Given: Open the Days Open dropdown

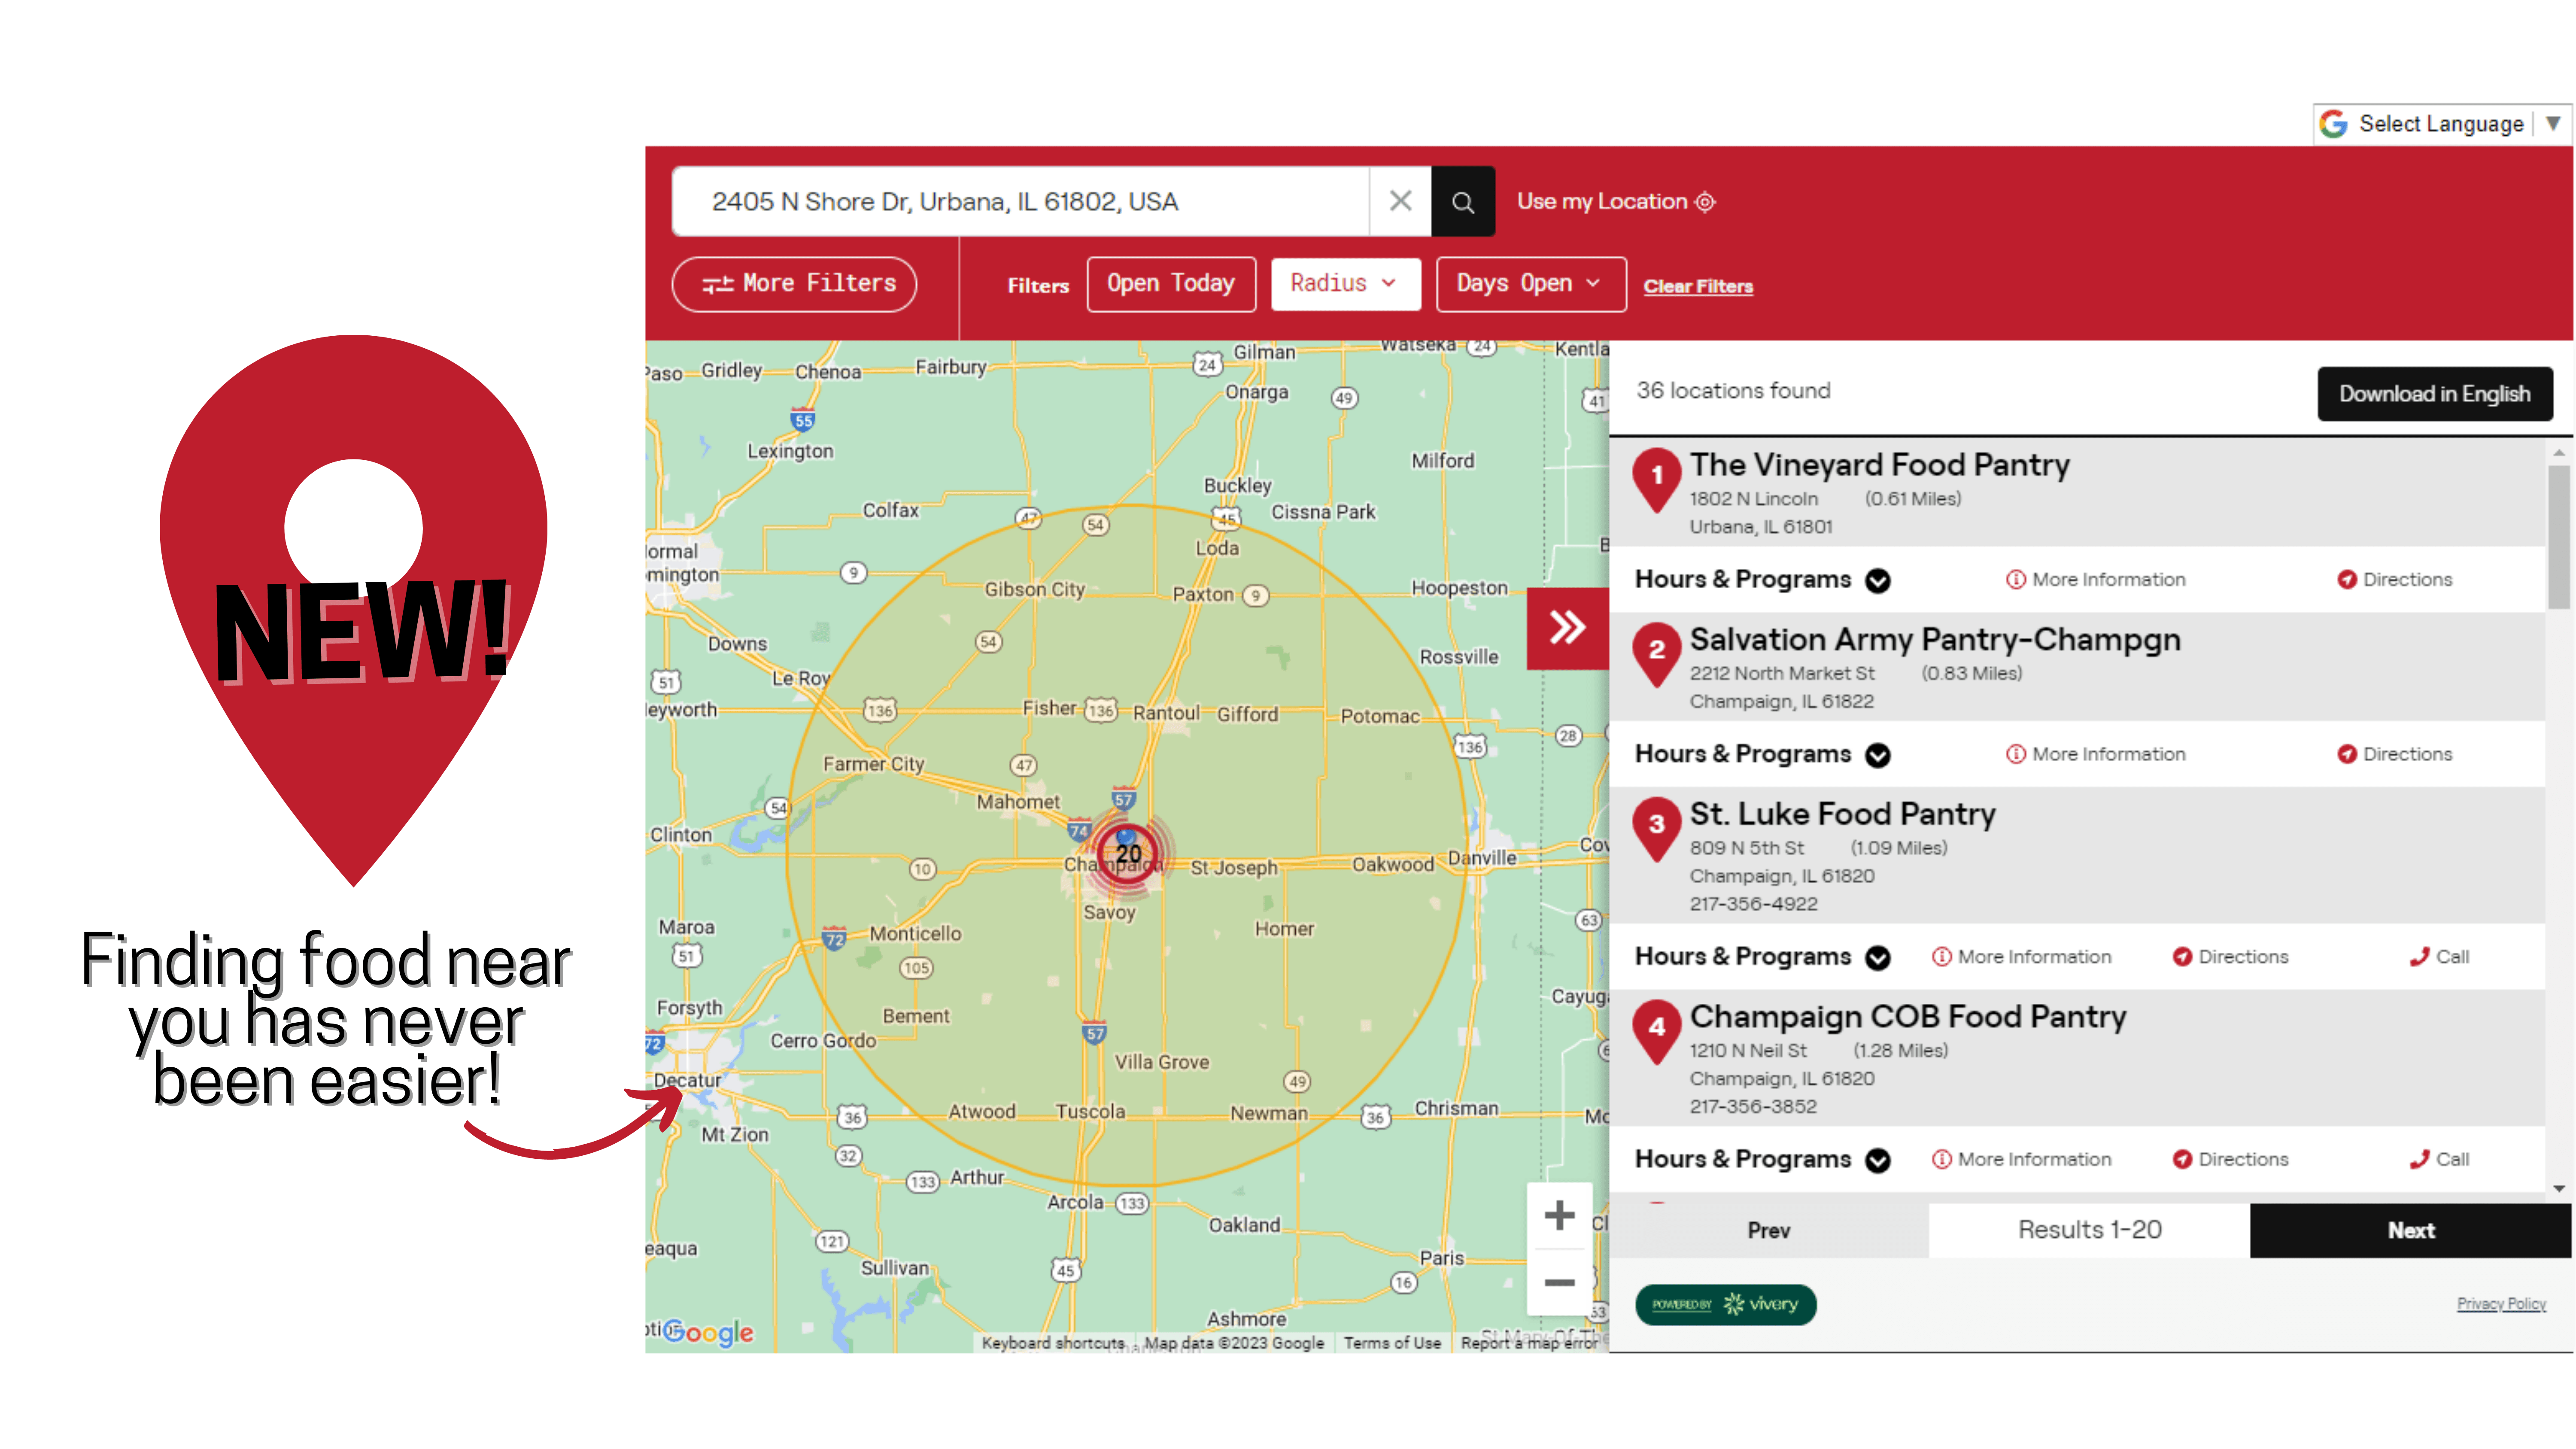Looking at the screenshot, I should 1530,284.
